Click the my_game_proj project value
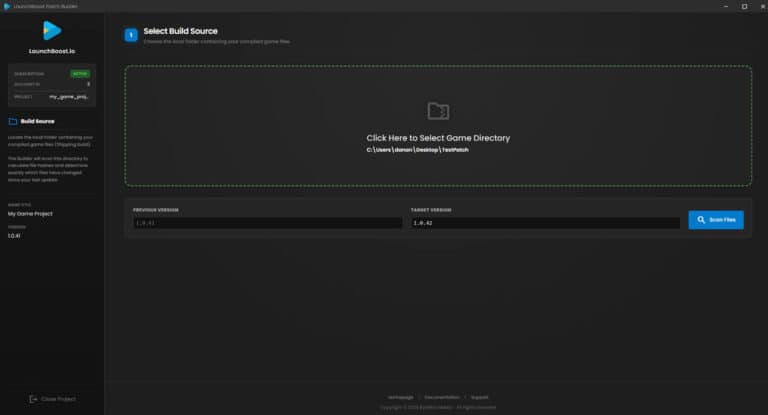The height and width of the screenshot is (415, 768). (69, 97)
